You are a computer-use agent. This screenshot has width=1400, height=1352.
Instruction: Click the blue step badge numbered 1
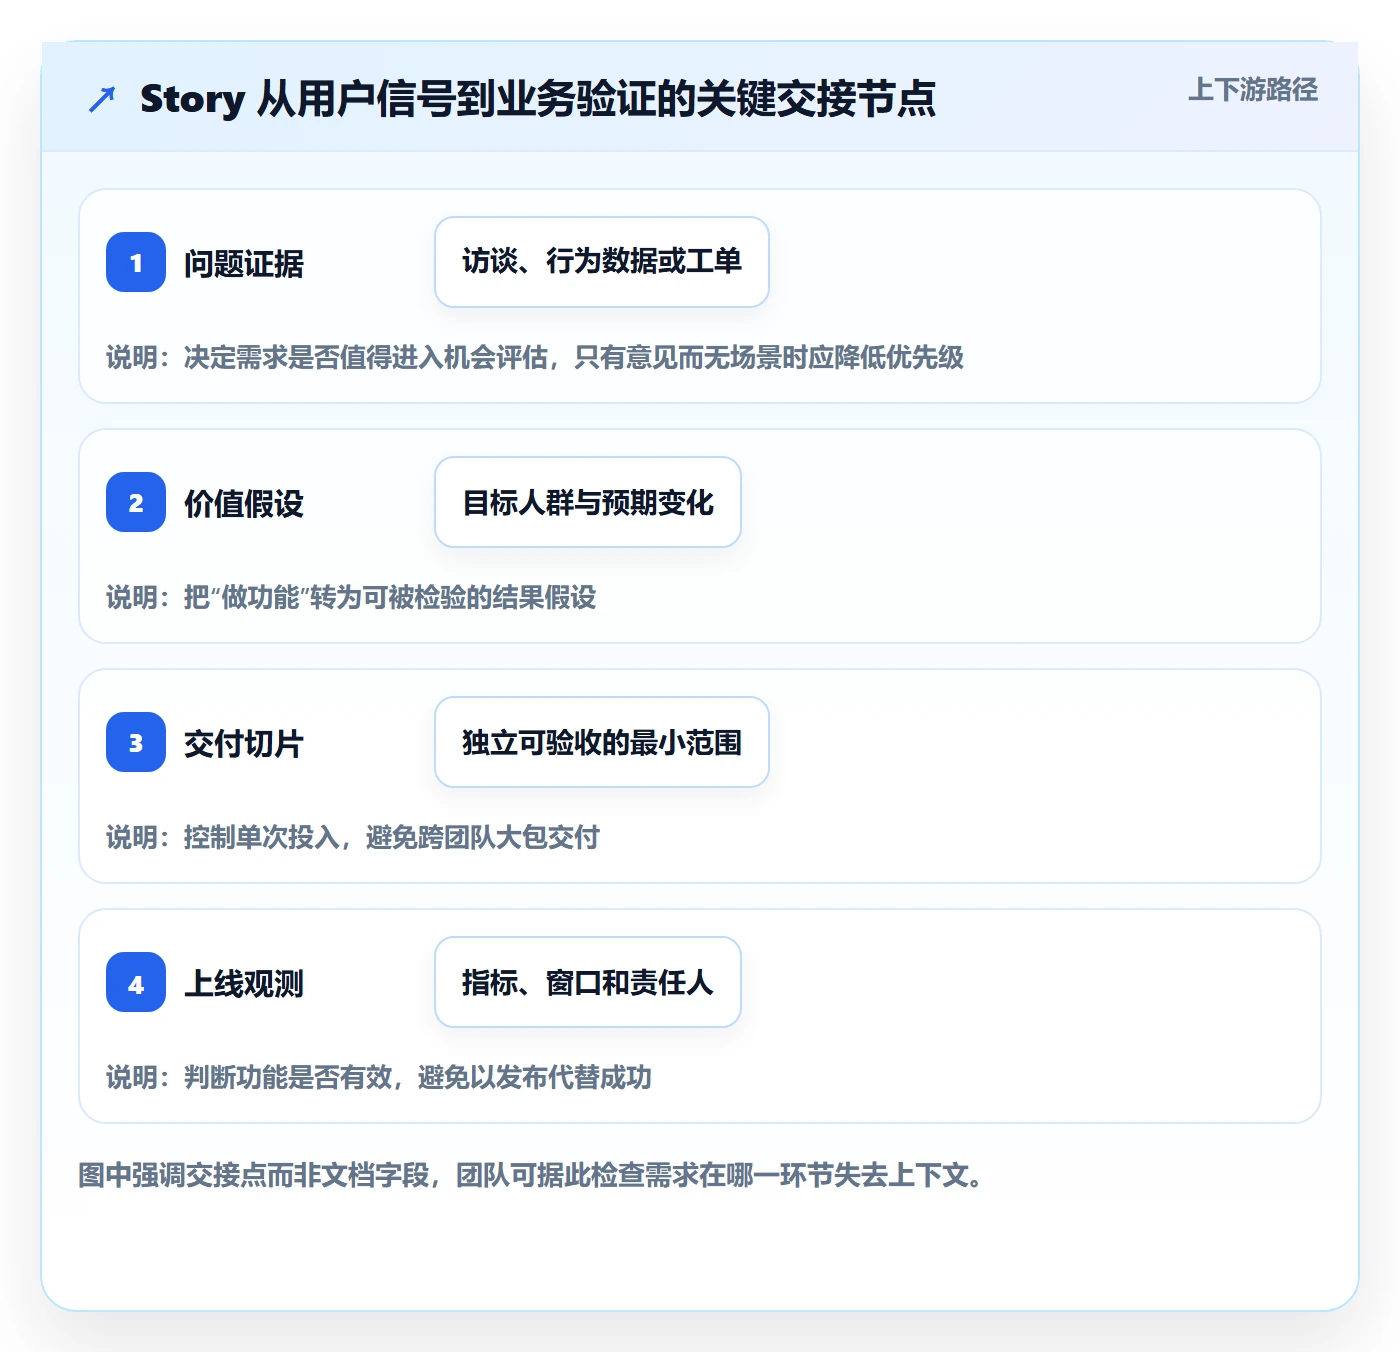136,262
